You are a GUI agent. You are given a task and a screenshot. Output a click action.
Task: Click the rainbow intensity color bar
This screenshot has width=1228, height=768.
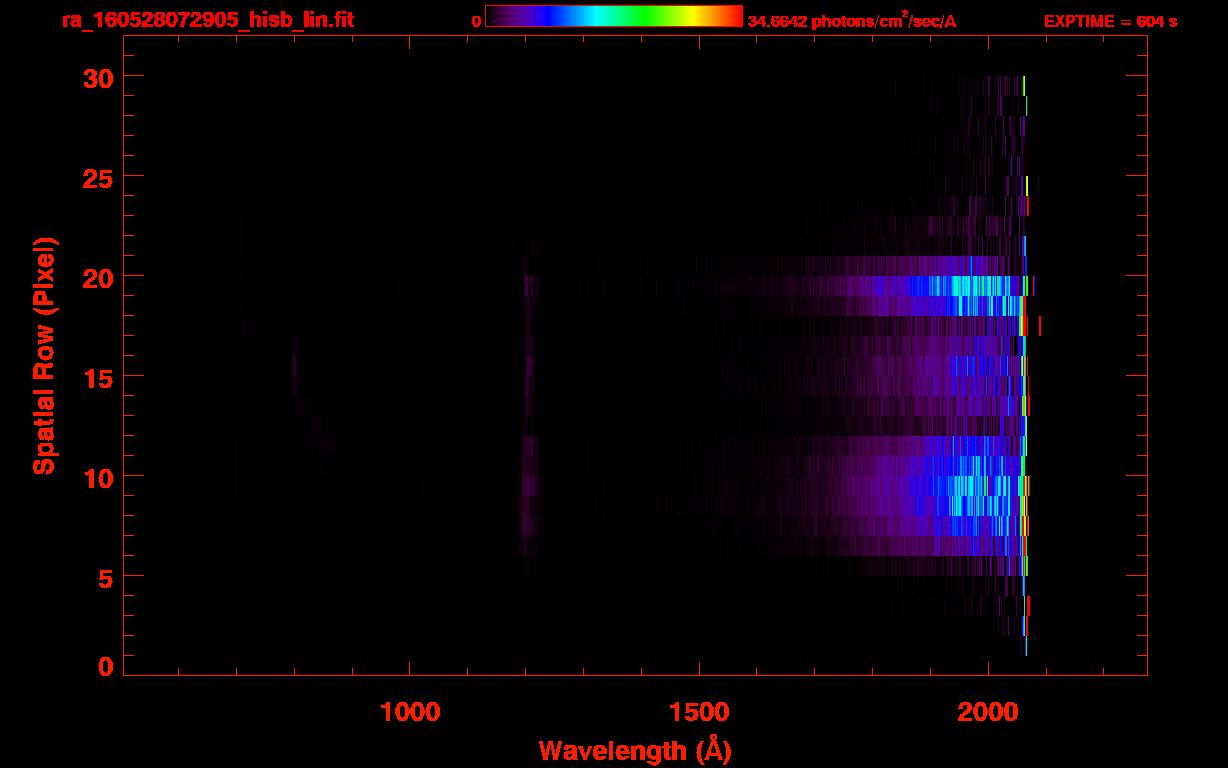click(614, 16)
